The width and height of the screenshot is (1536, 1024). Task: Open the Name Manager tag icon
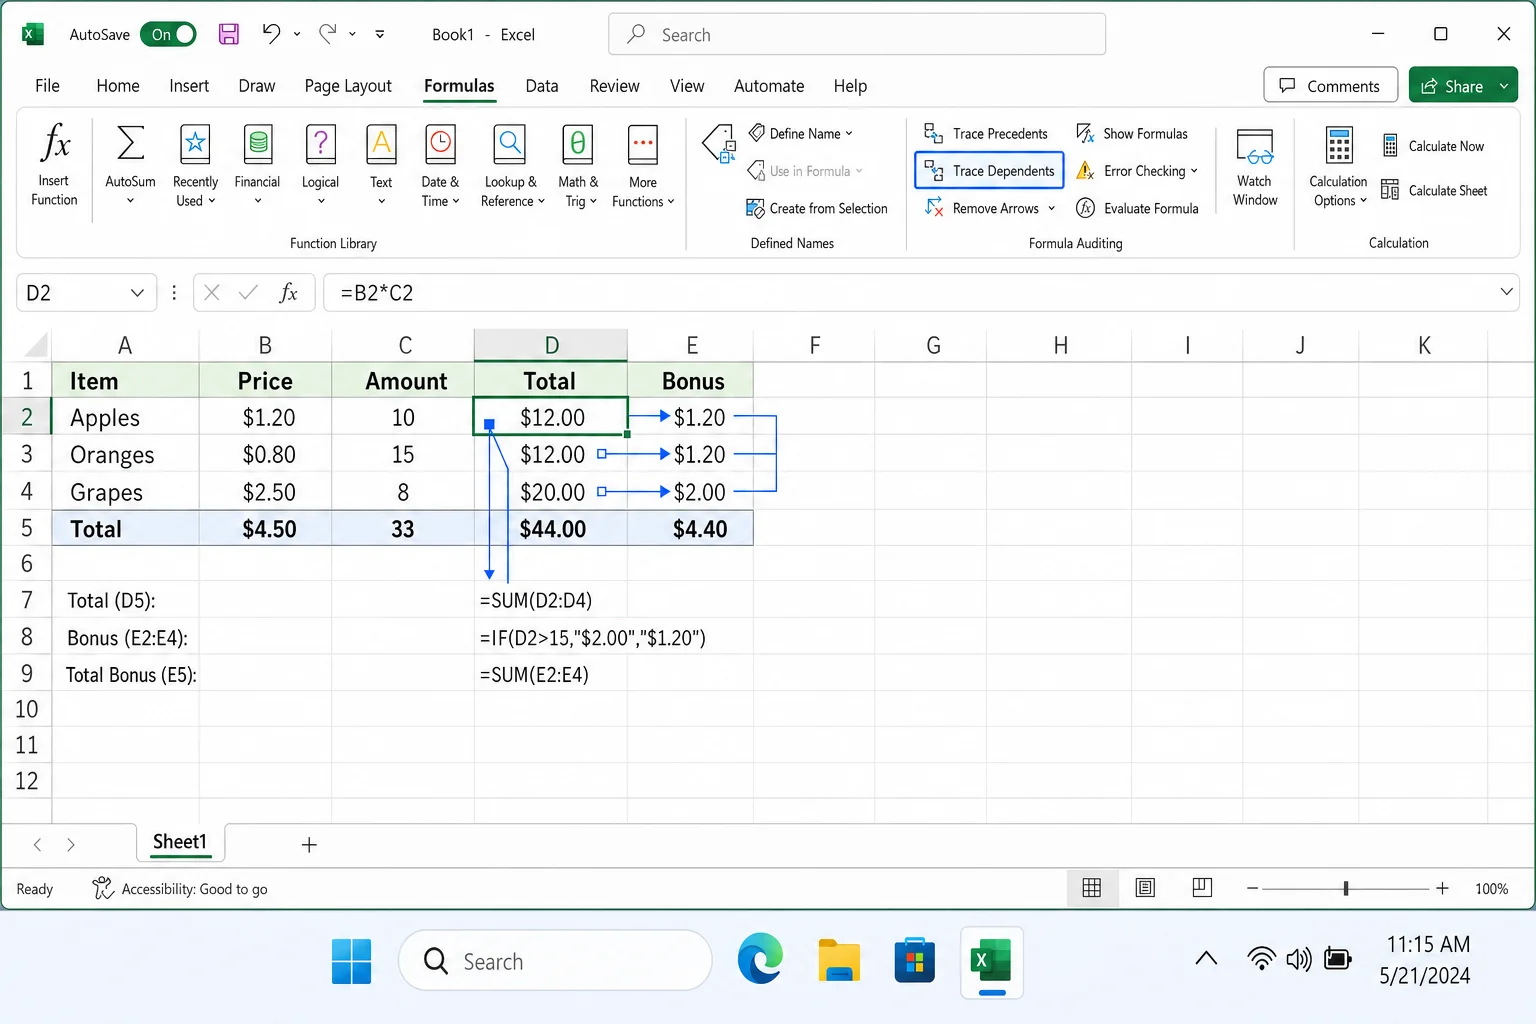tap(719, 143)
